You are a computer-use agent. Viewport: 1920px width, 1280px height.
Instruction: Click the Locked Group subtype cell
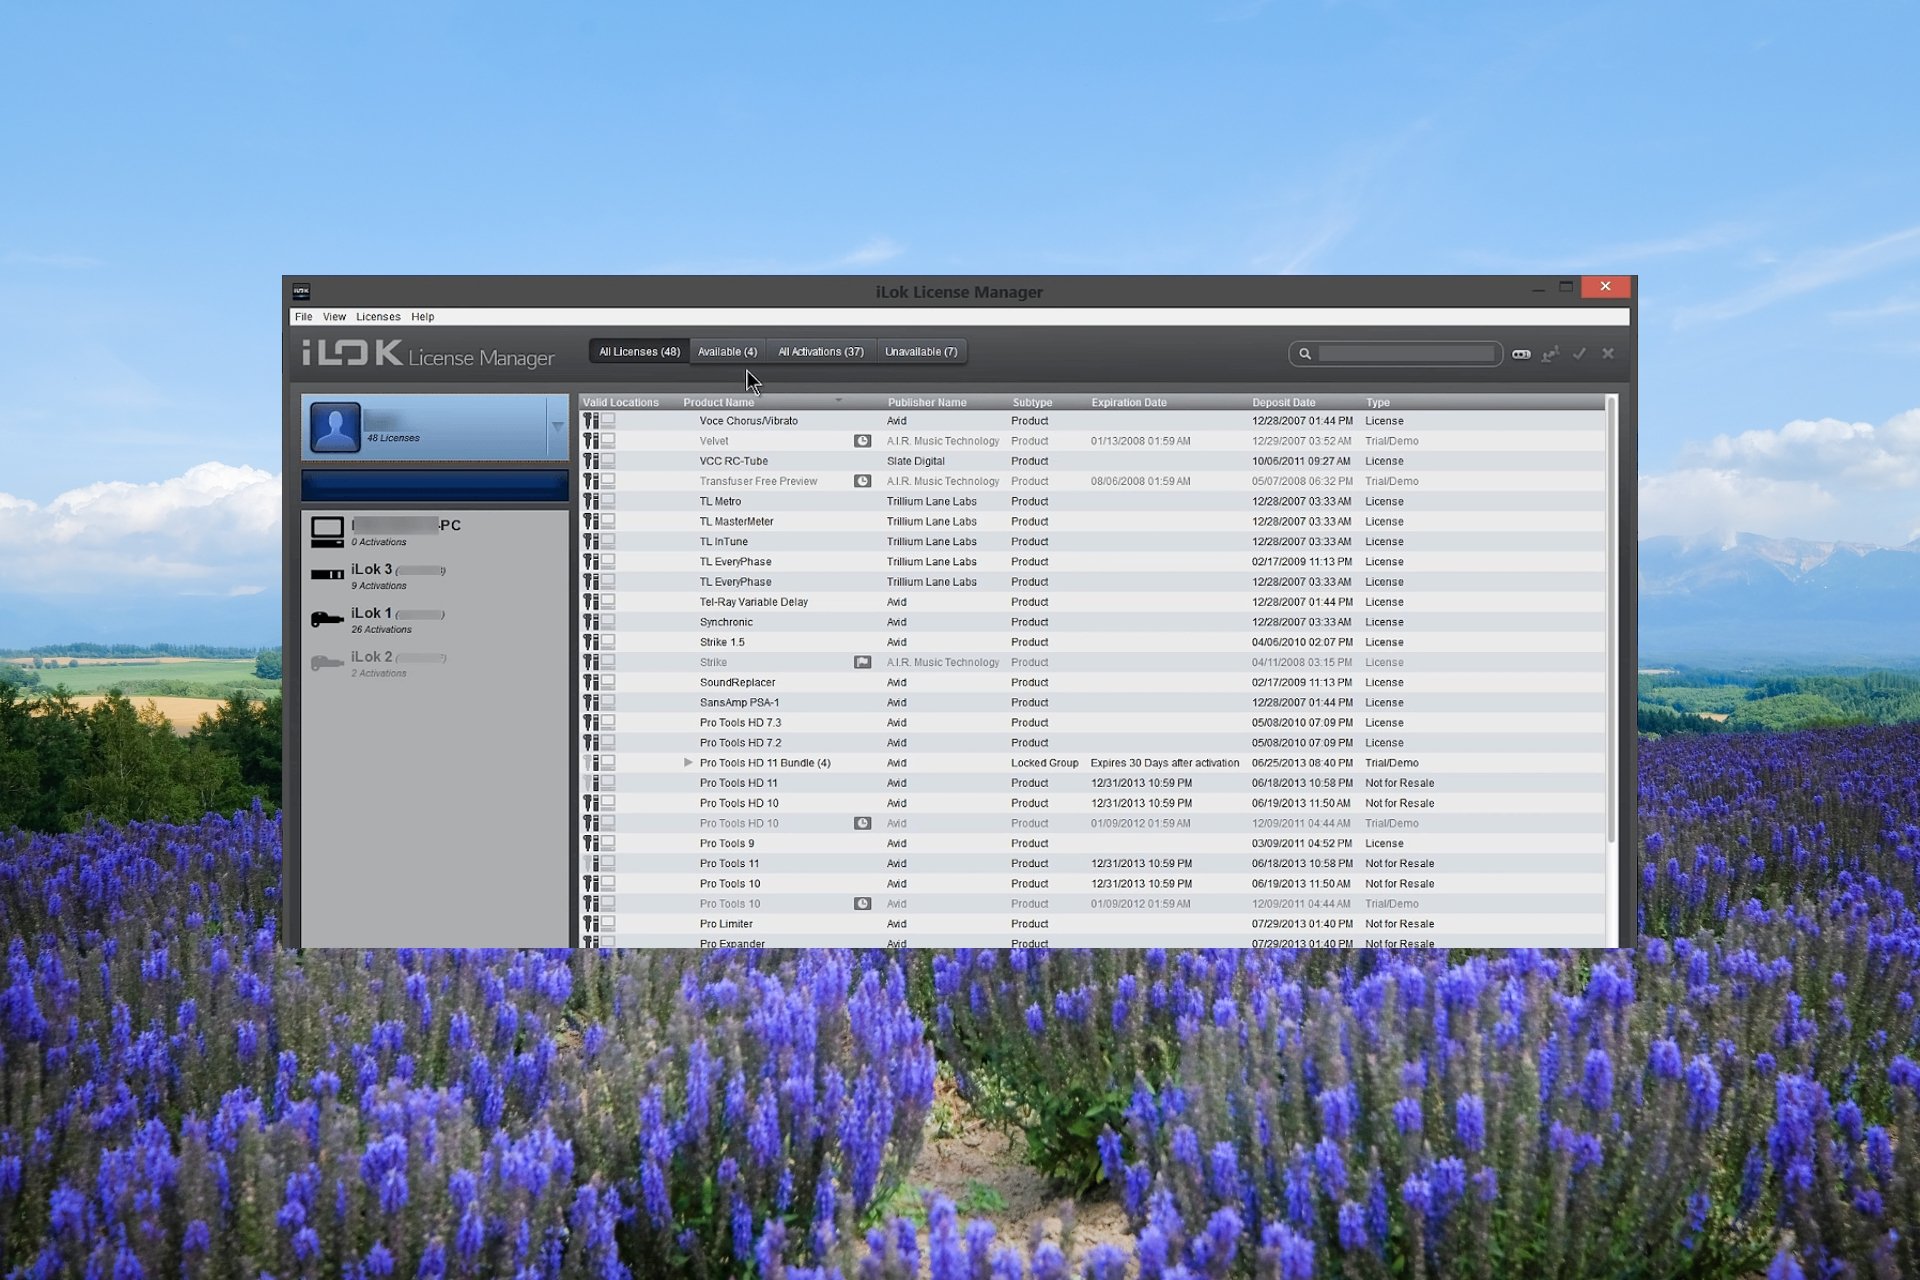(x=1044, y=763)
